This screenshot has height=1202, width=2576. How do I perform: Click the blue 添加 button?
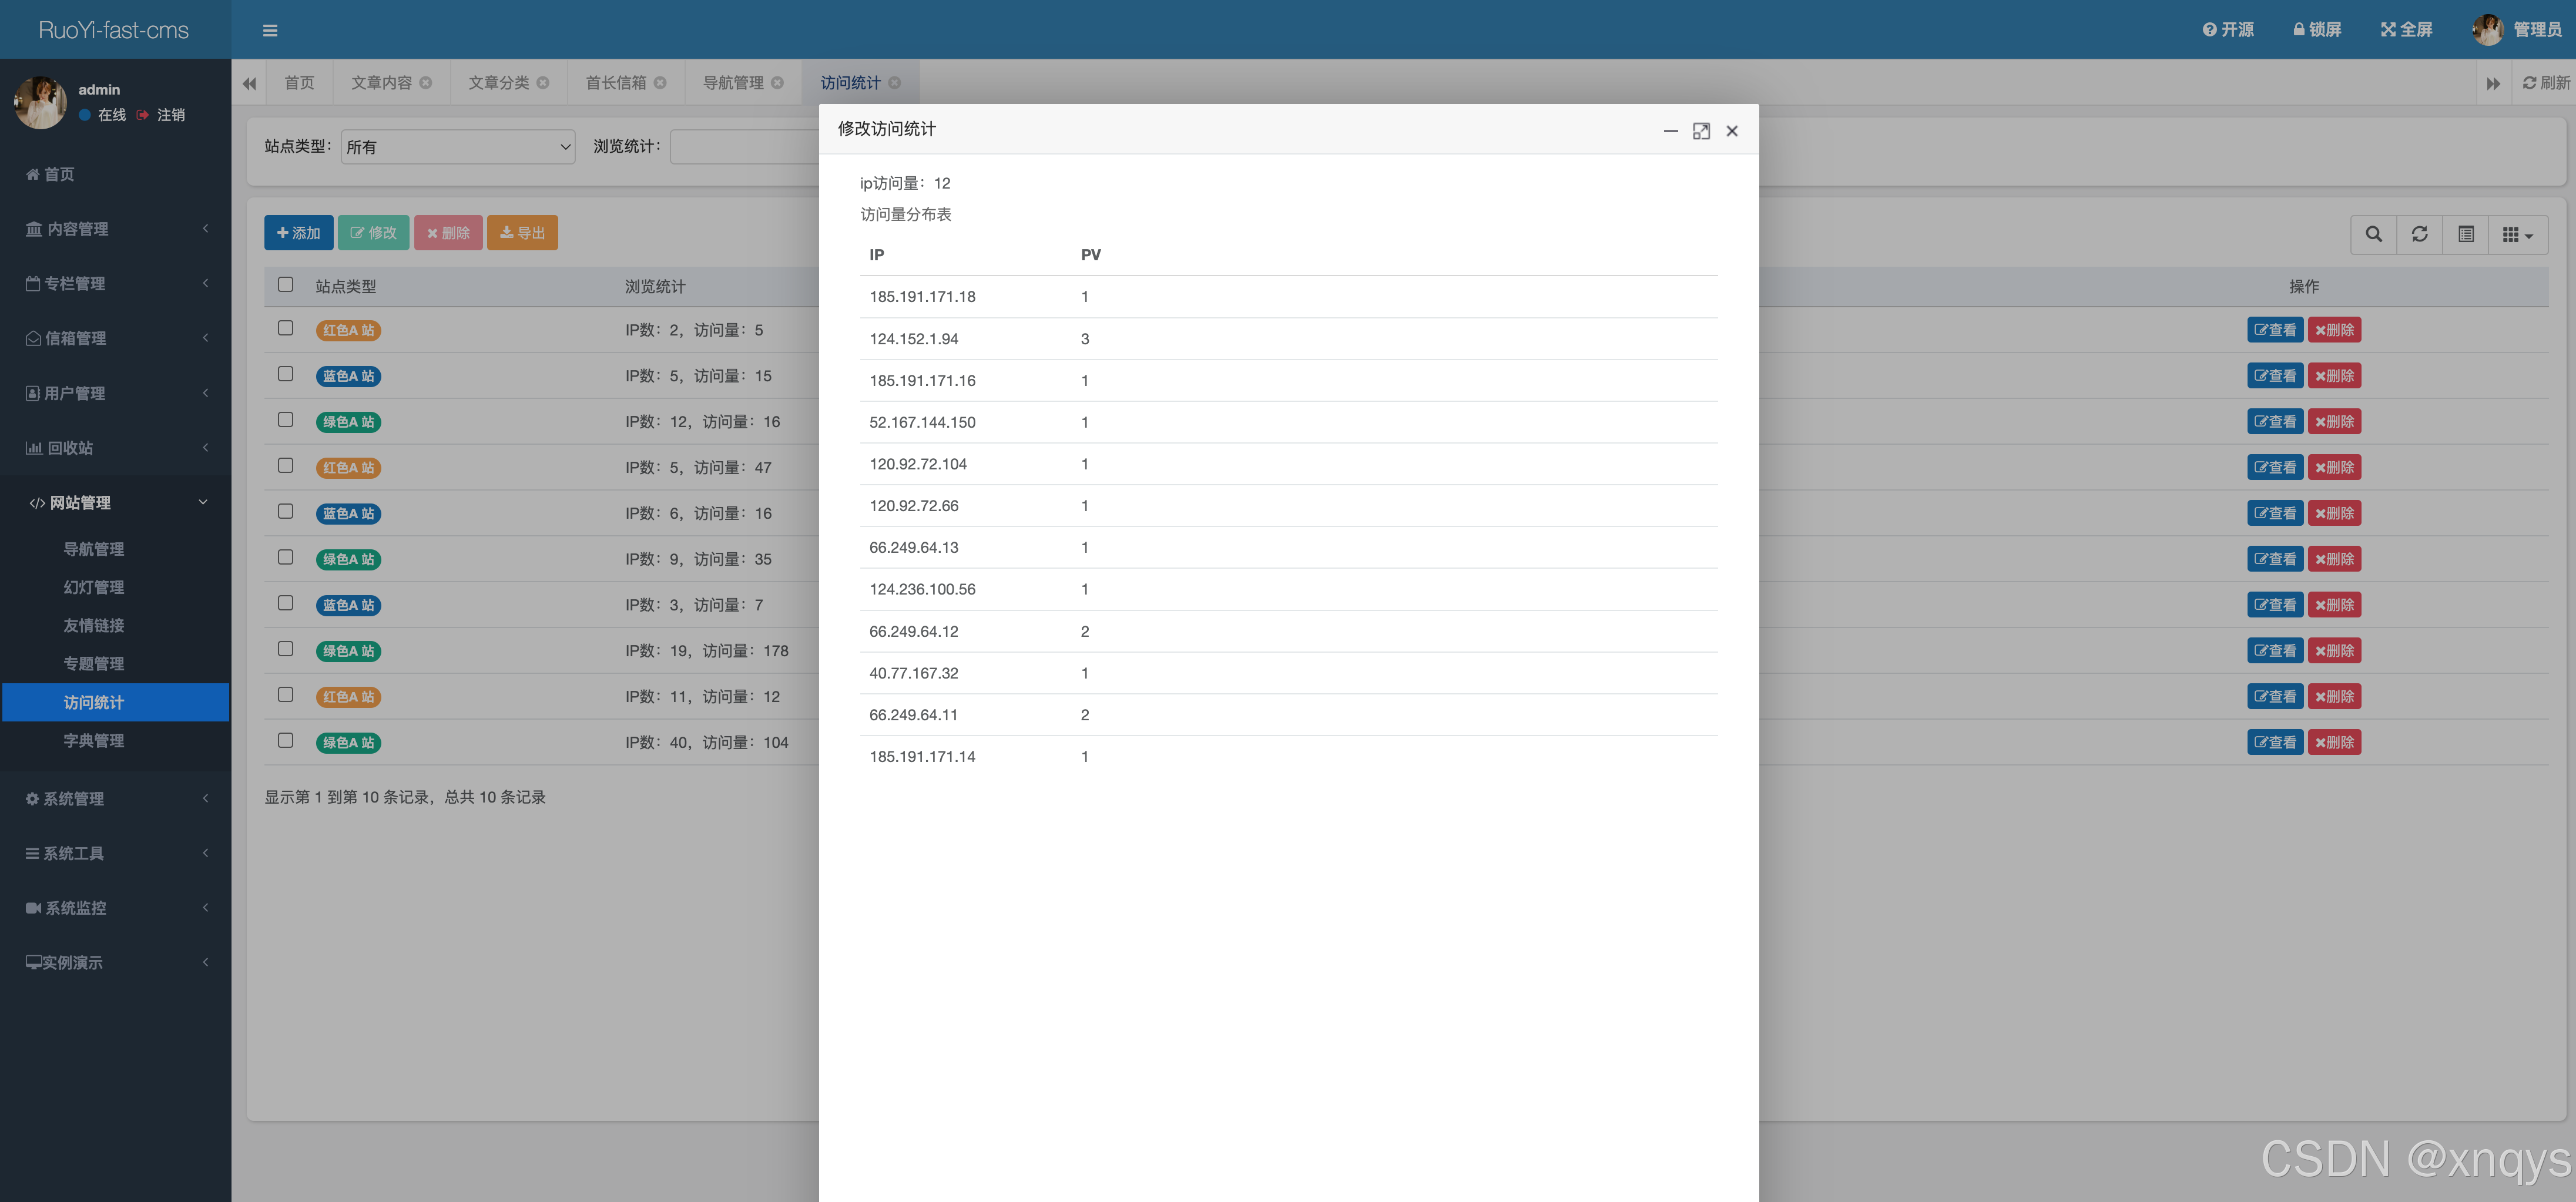[x=298, y=233]
